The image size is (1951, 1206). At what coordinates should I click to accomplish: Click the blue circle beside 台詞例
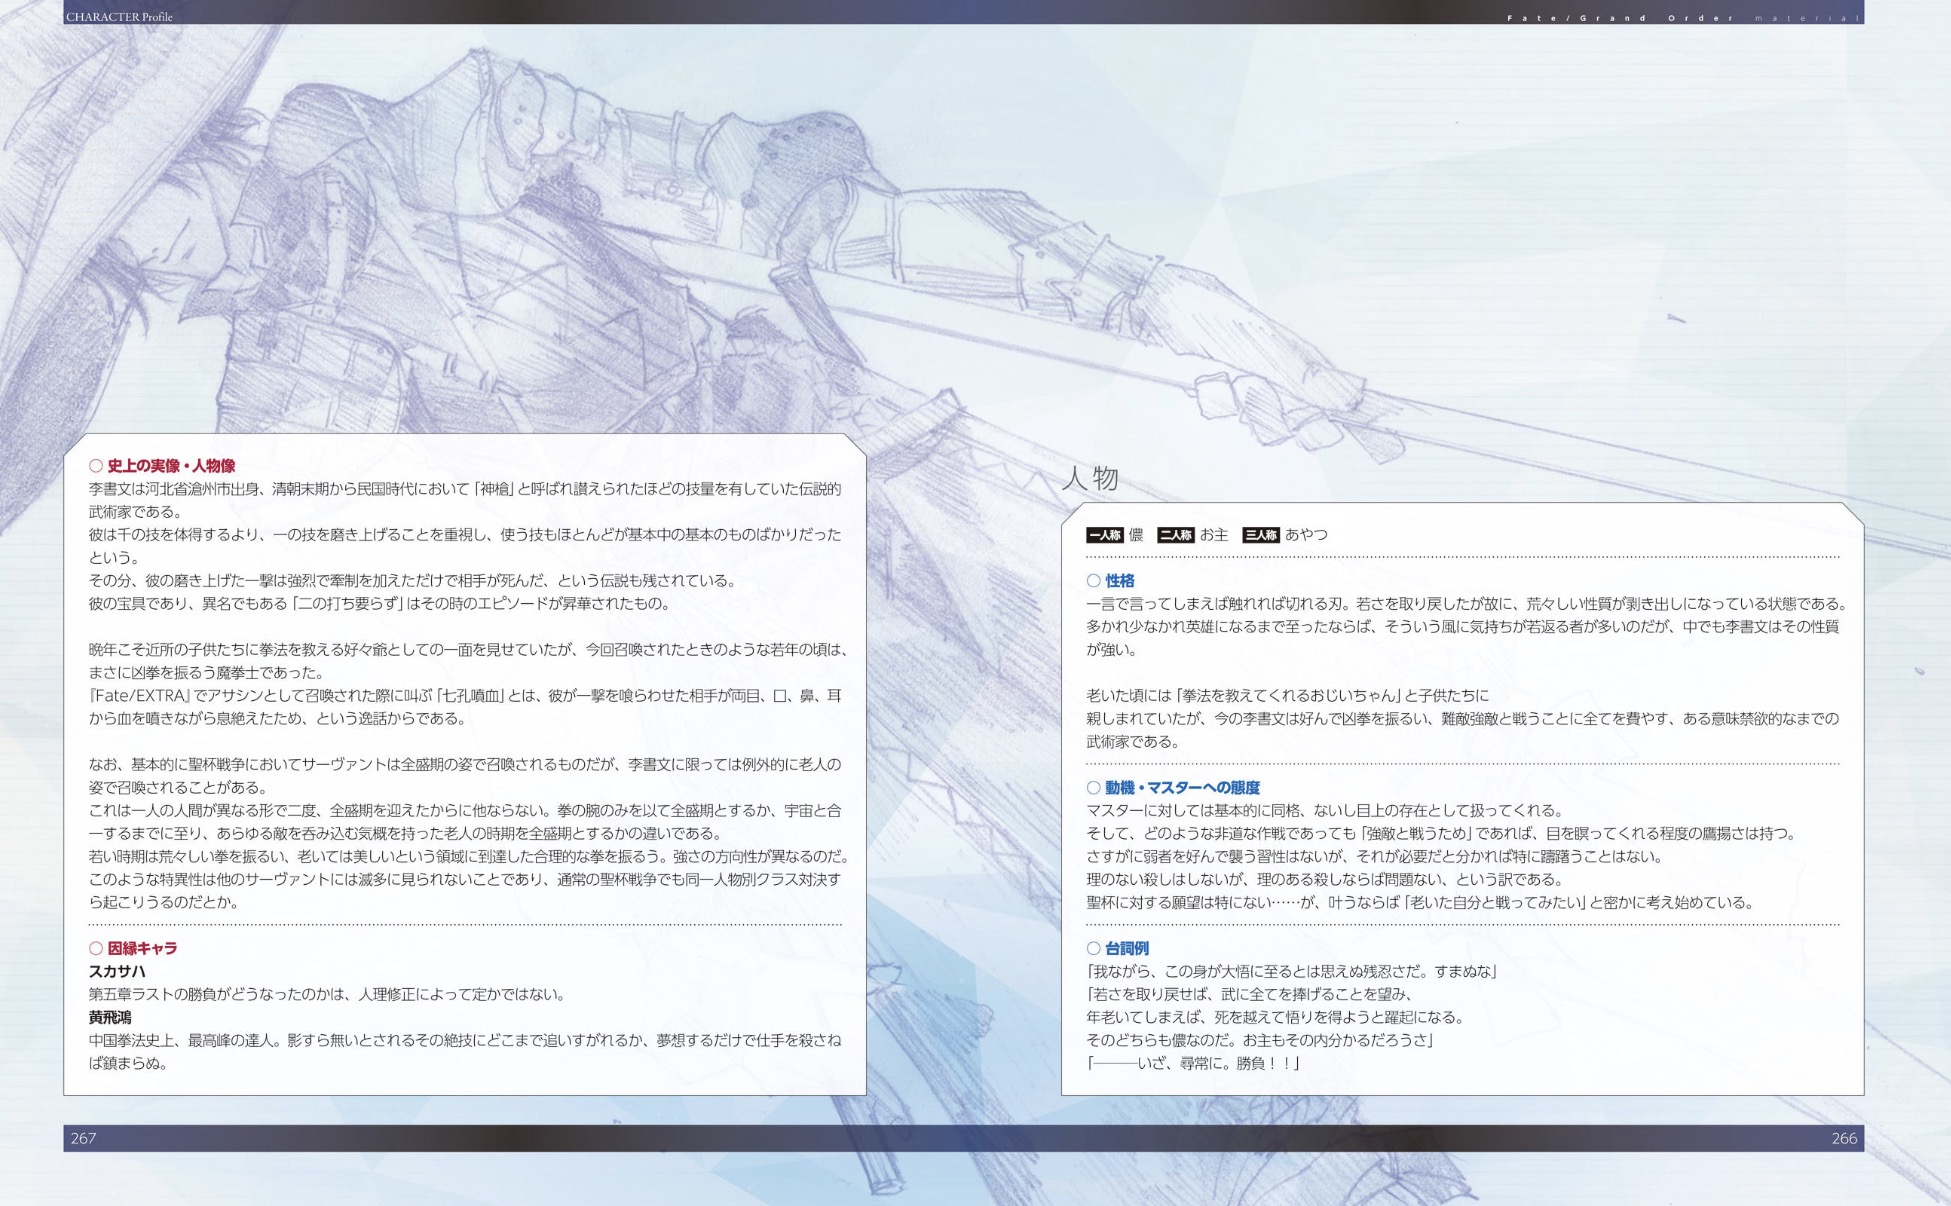[x=1093, y=948]
